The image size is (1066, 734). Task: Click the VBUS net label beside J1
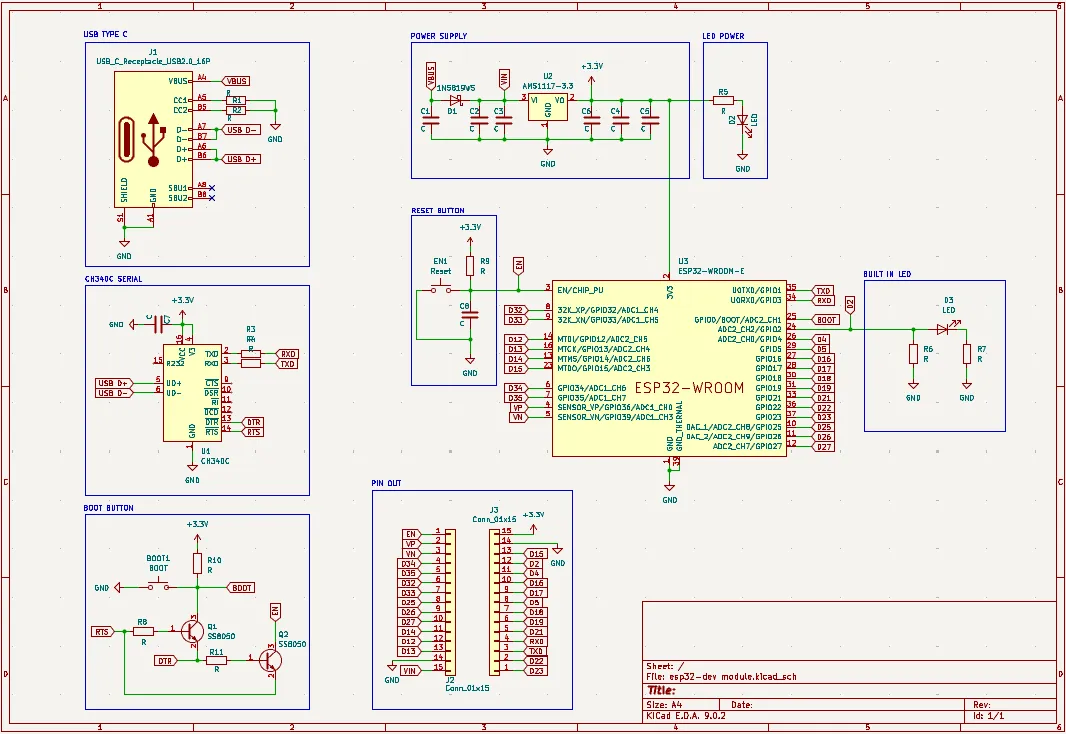pos(237,80)
